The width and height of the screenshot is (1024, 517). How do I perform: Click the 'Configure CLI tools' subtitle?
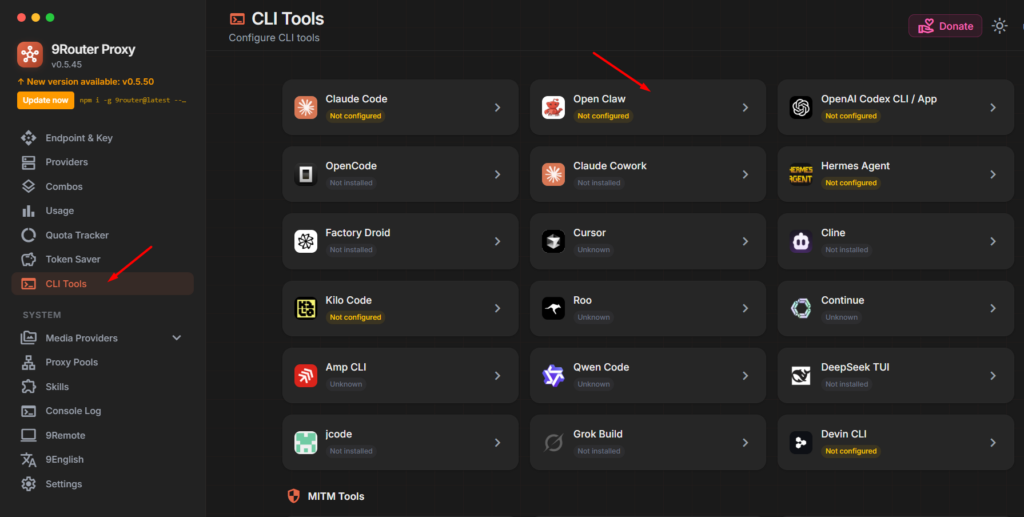(x=274, y=38)
